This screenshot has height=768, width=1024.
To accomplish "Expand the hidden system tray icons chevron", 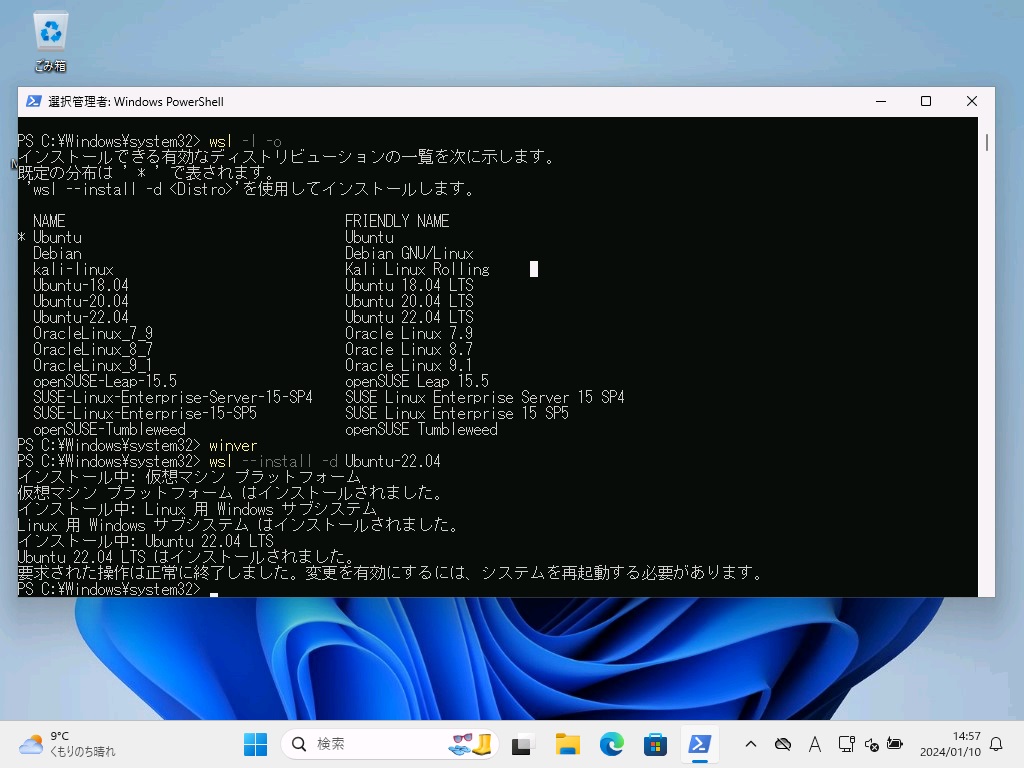I will click(751, 744).
